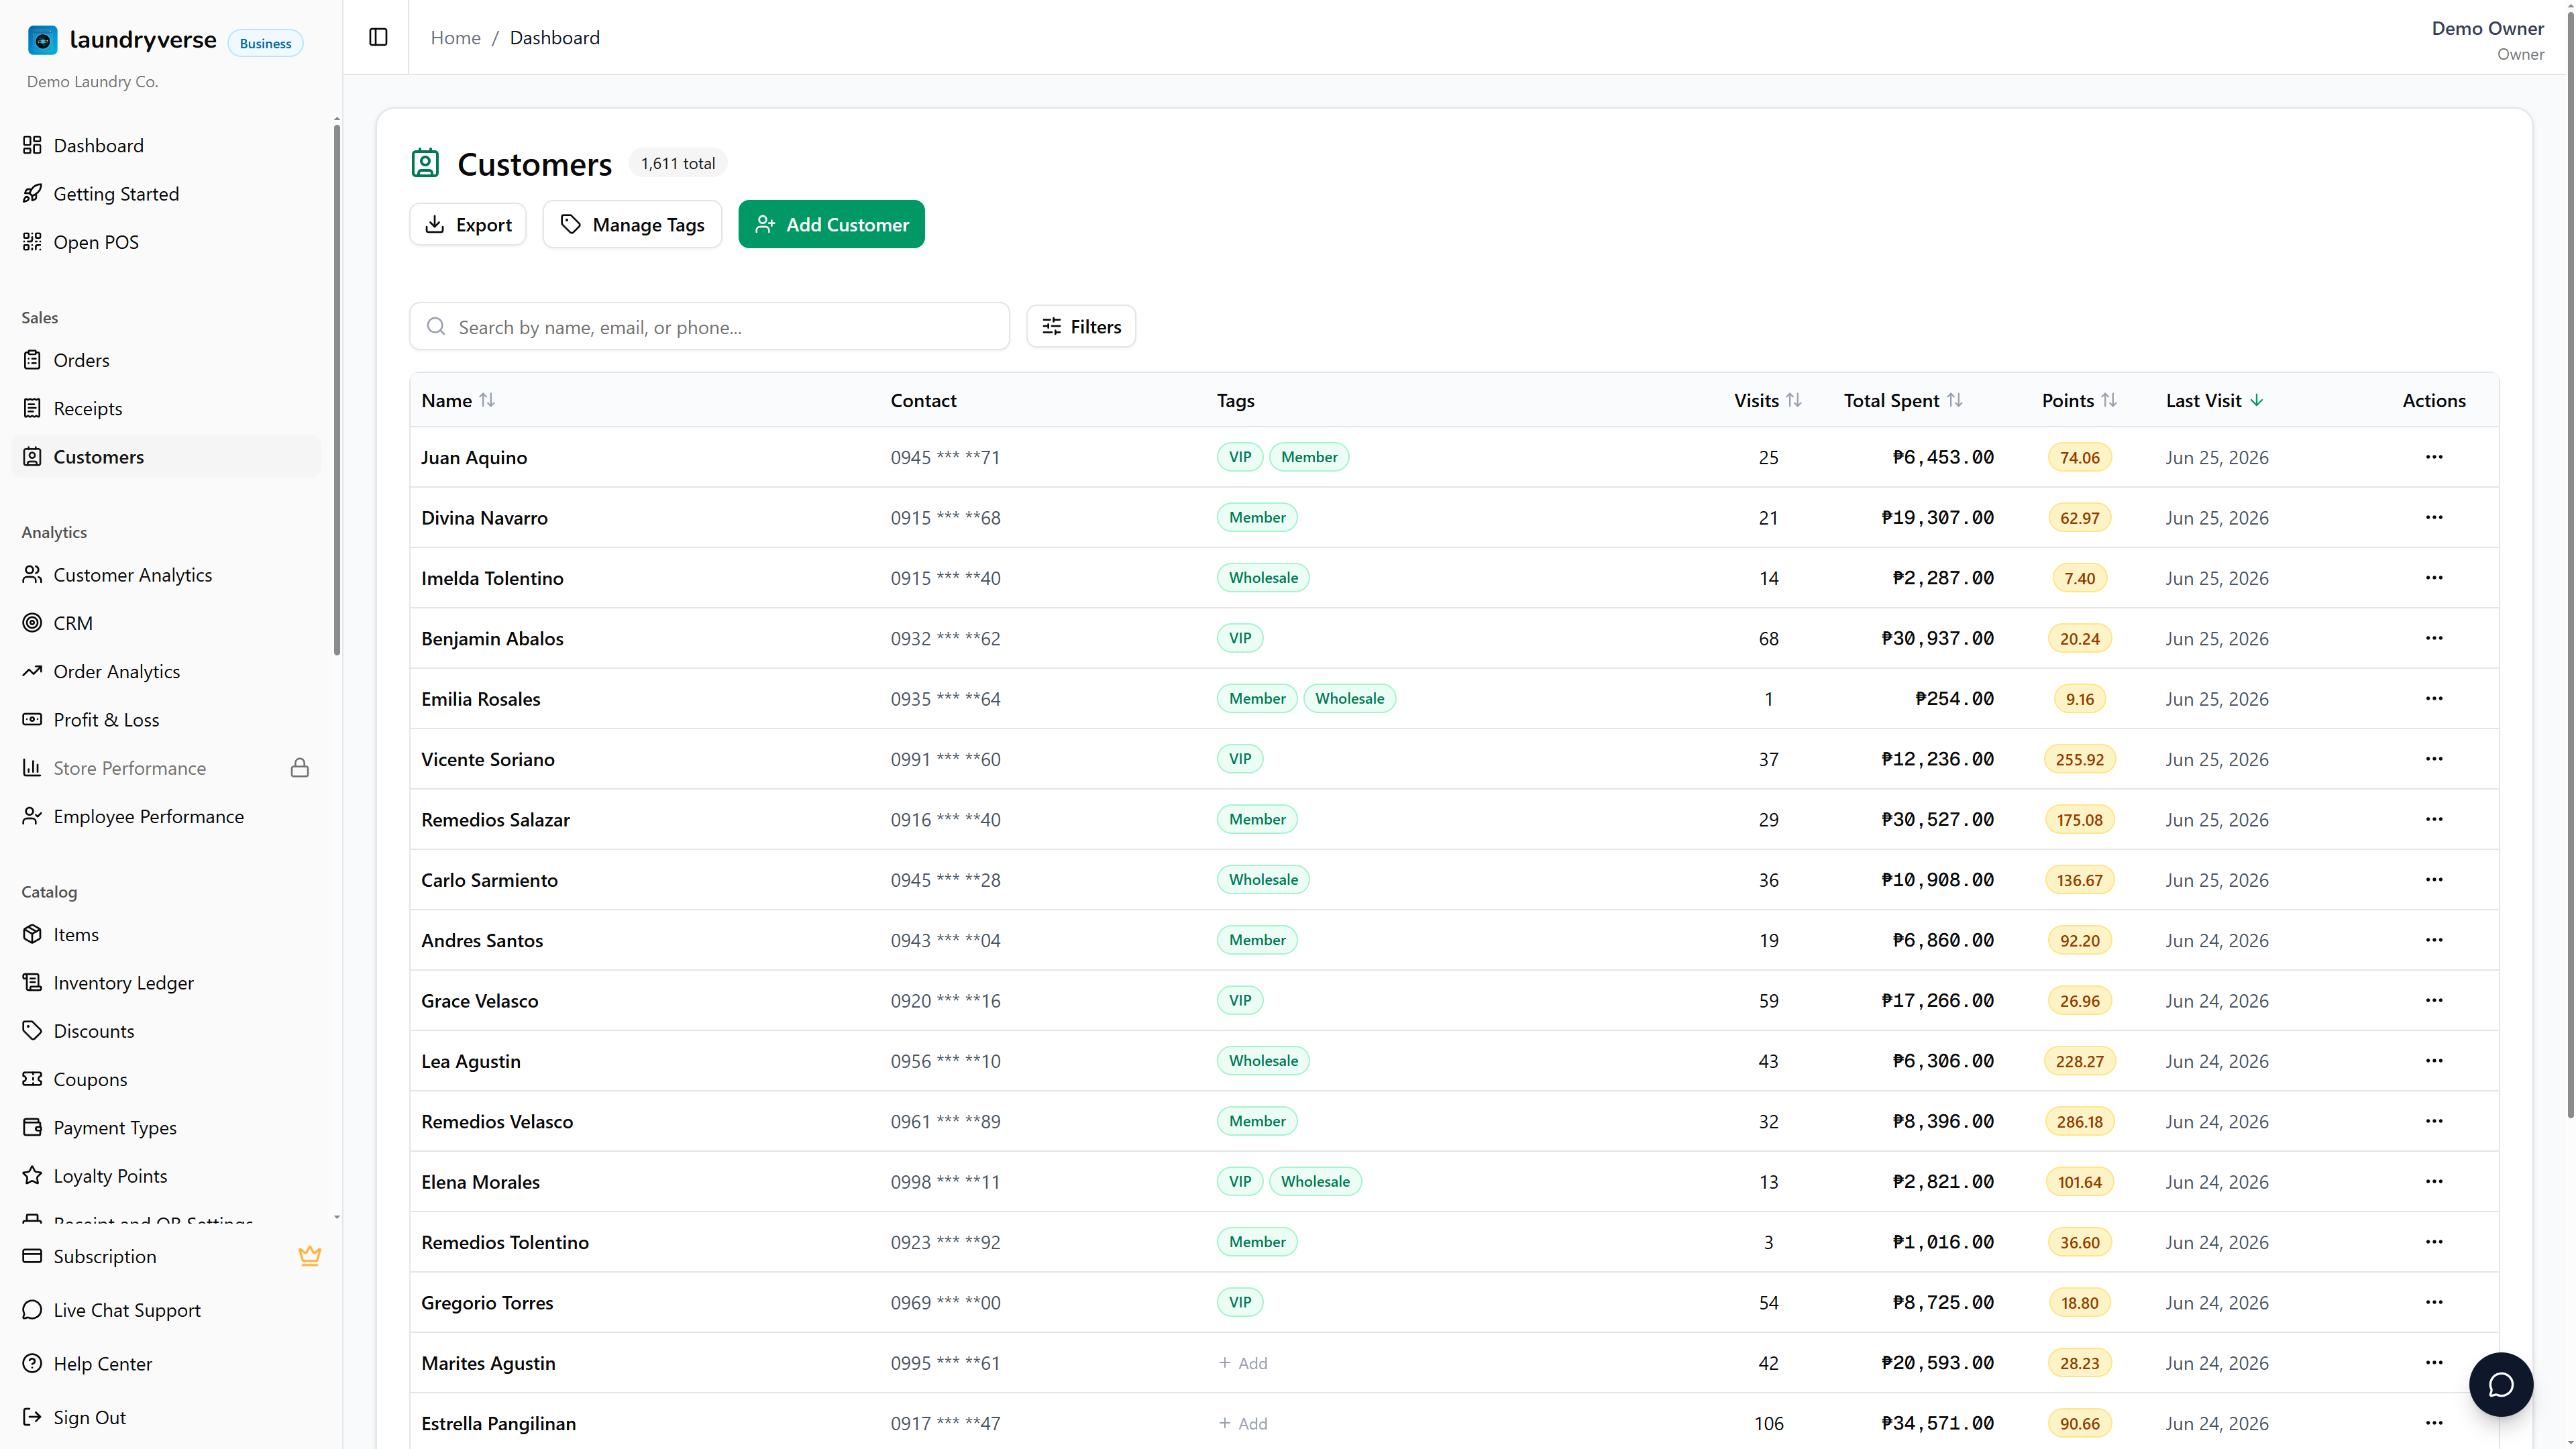The height and width of the screenshot is (1449, 2576).
Task: Click the Remedios Salazar name
Action: click(495, 819)
